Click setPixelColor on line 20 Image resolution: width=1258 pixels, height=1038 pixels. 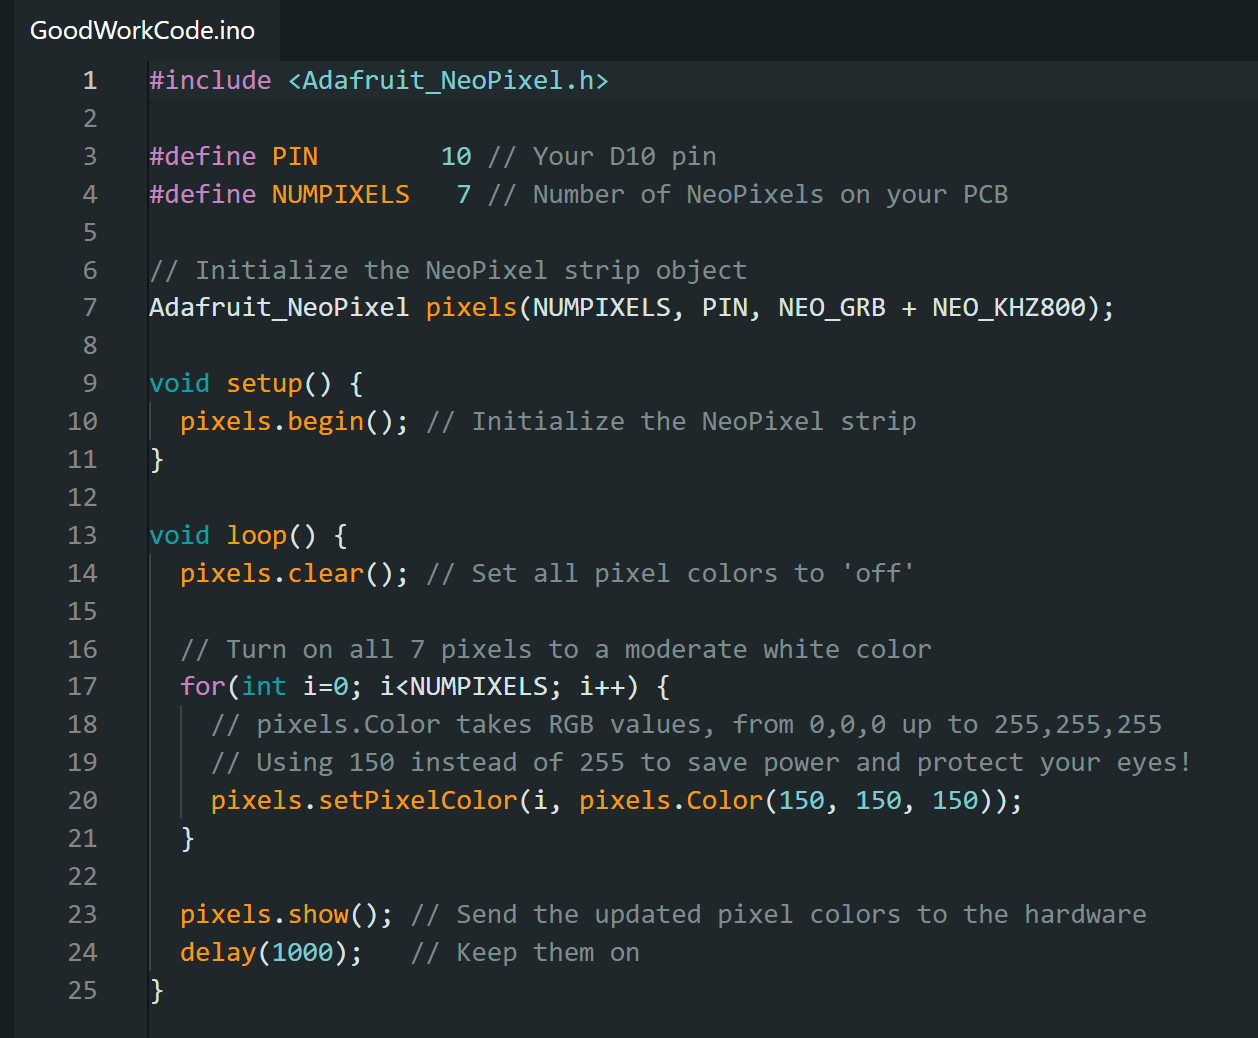418,800
